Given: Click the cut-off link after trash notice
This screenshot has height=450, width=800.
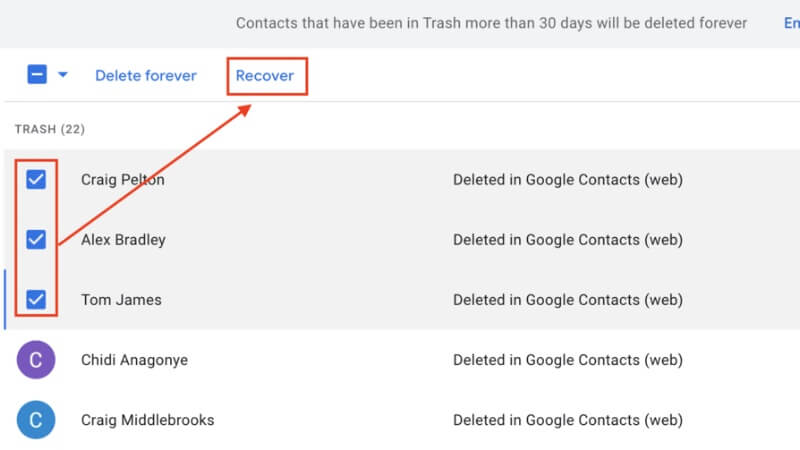Looking at the screenshot, I should click(x=790, y=23).
